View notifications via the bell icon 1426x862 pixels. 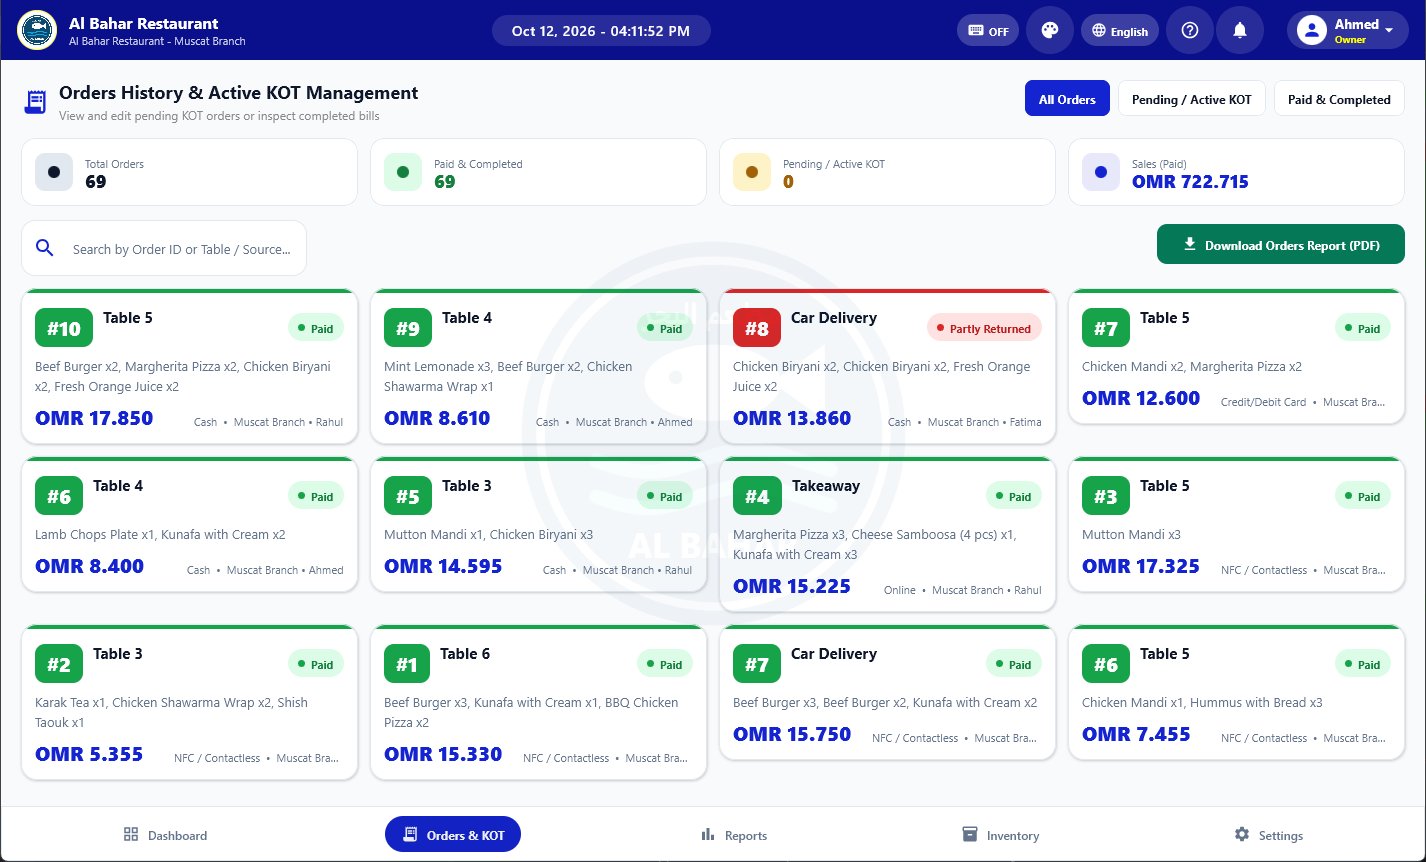point(1240,30)
